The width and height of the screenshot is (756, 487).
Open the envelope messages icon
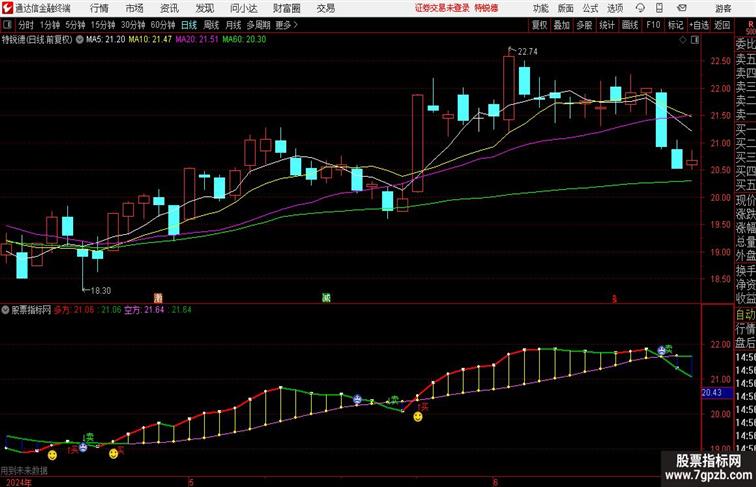click(682, 8)
